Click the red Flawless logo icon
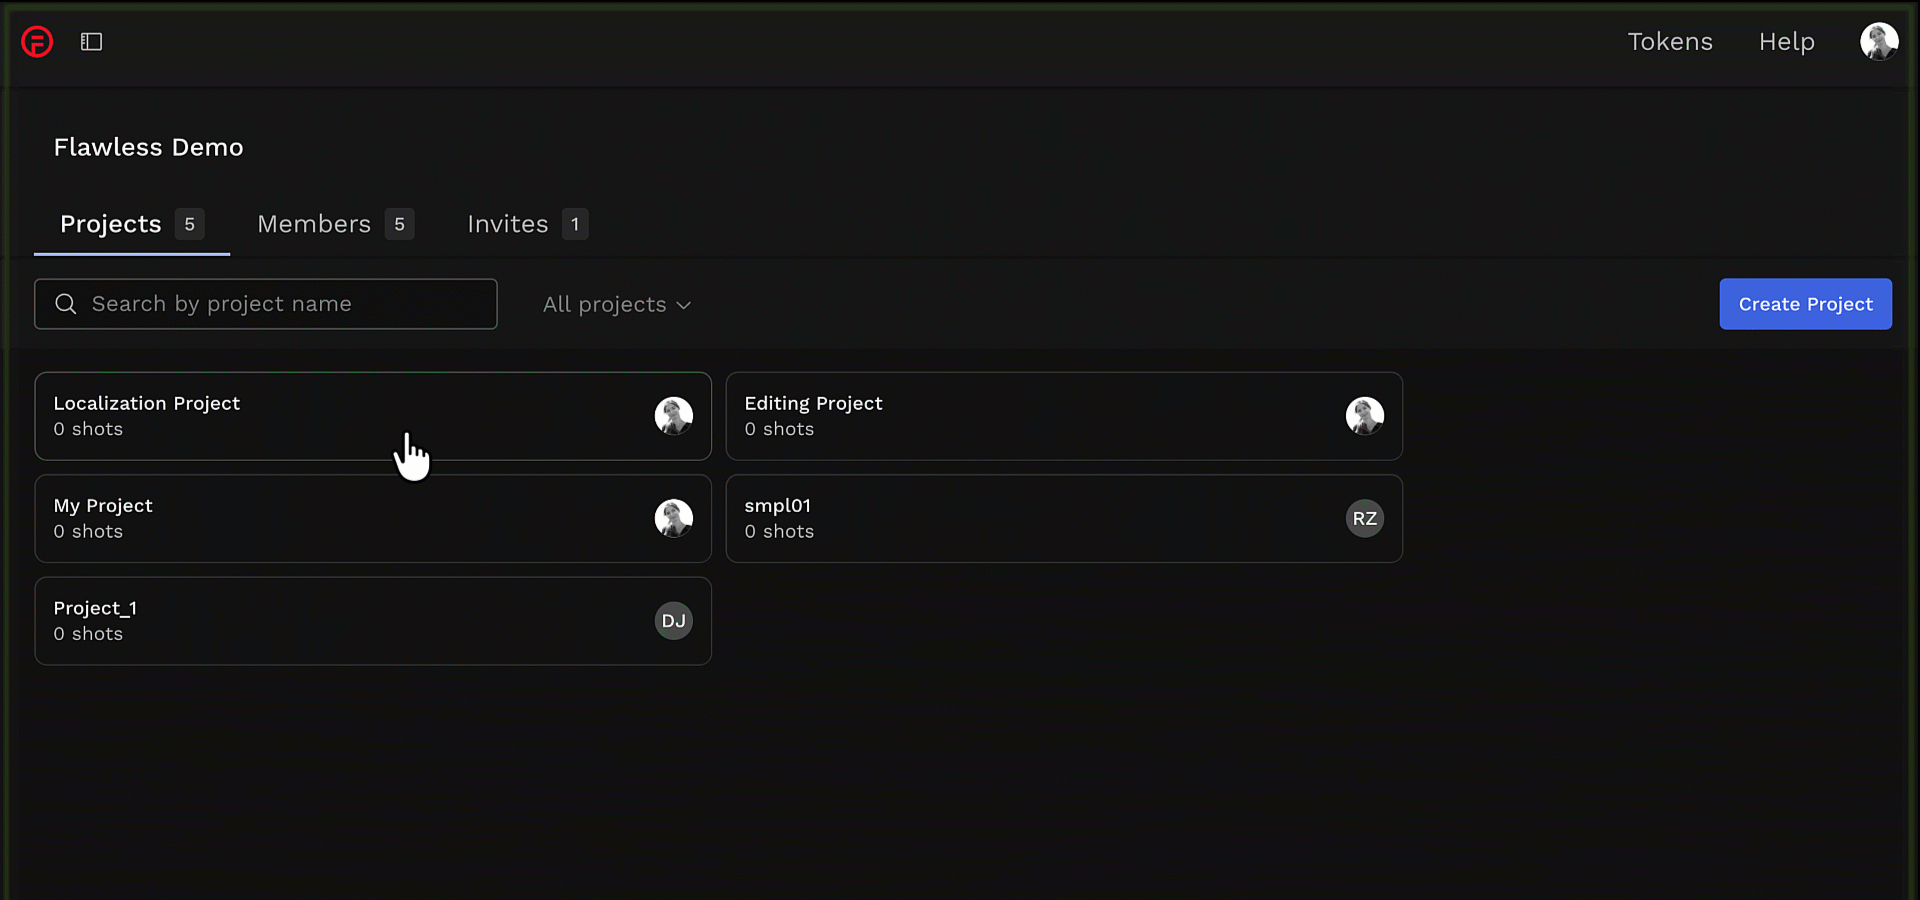 click(37, 41)
